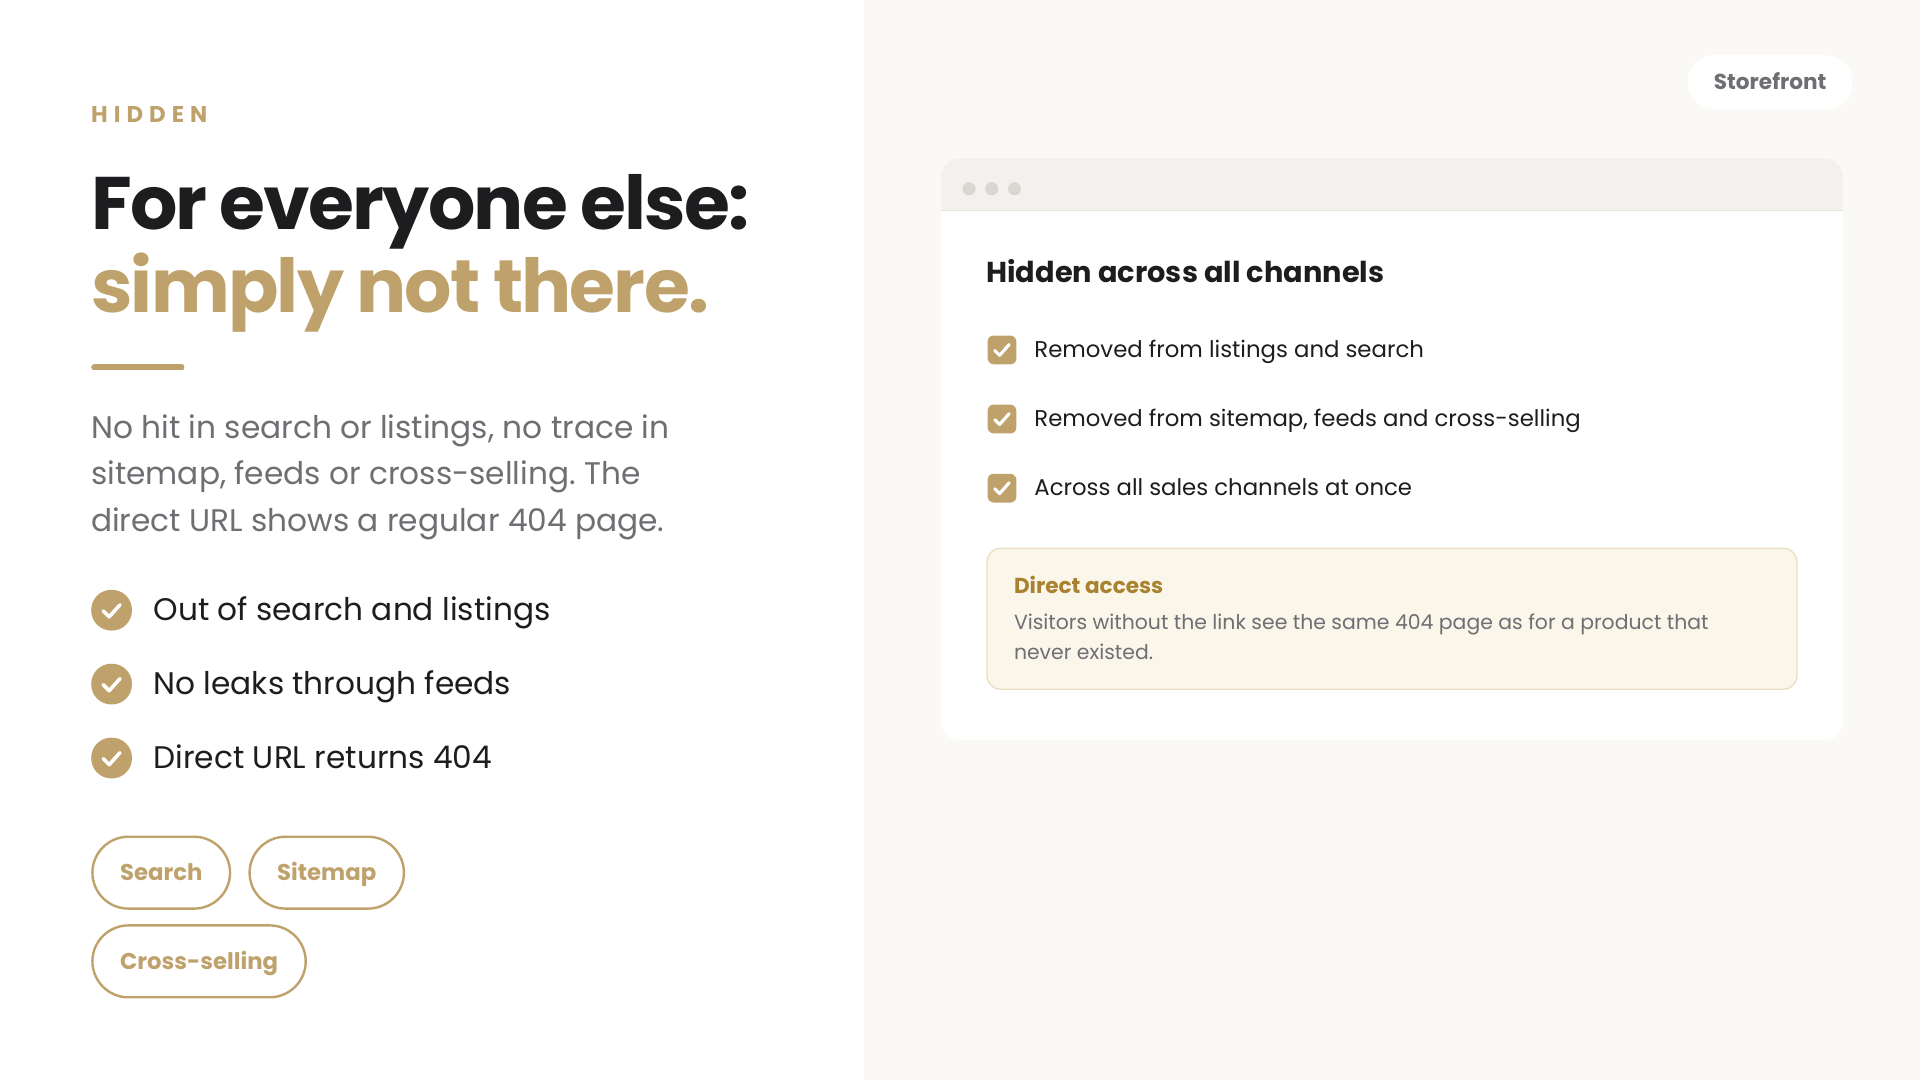Click the 'Direct access' info box heading
Screen dimensions: 1920x1080
(1088, 586)
